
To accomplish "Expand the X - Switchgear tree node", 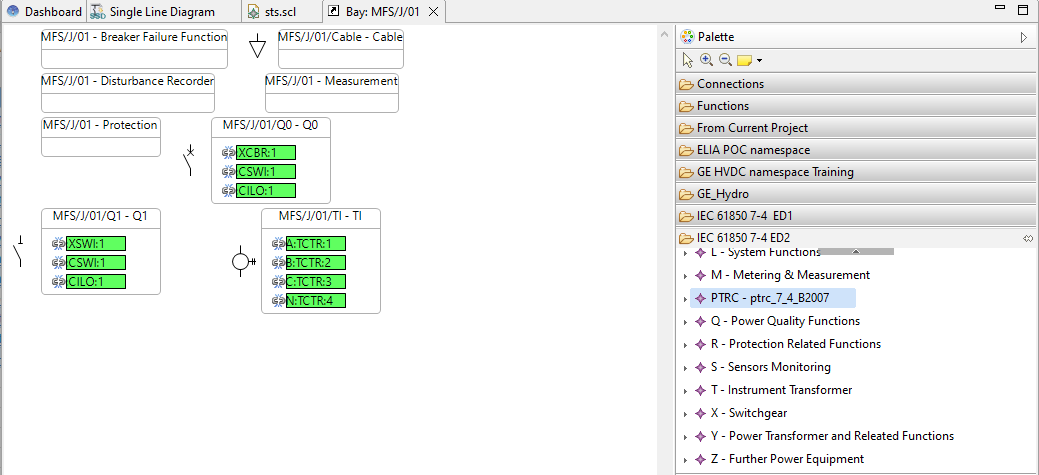I will coord(685,413).
